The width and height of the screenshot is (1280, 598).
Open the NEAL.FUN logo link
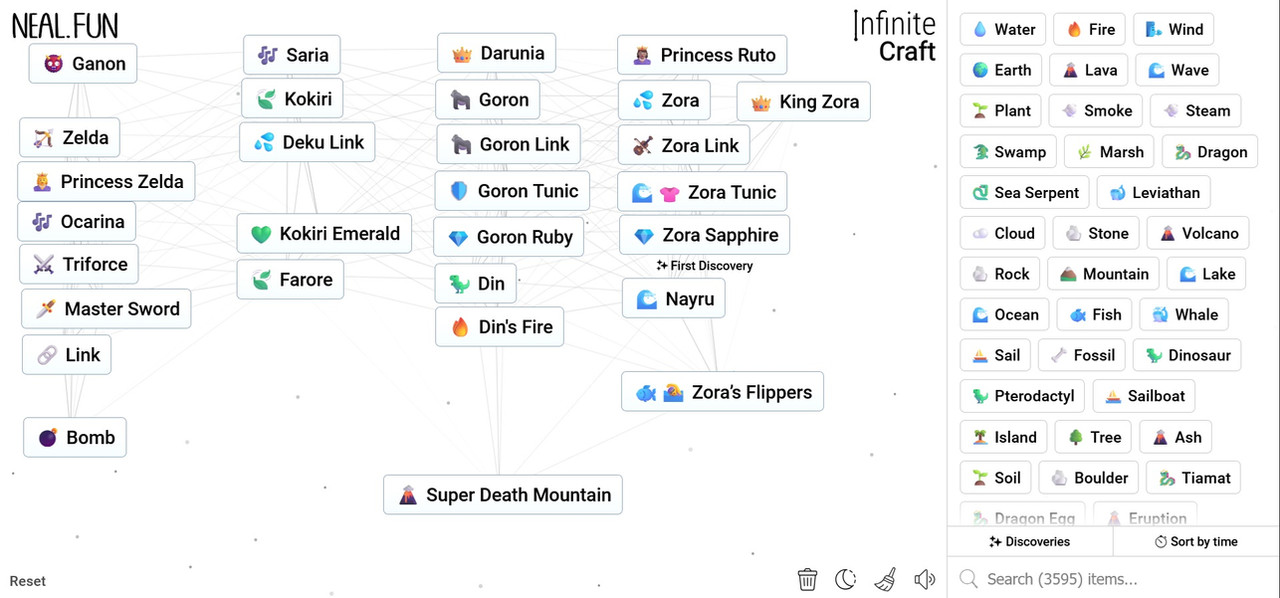click(65, 26)
